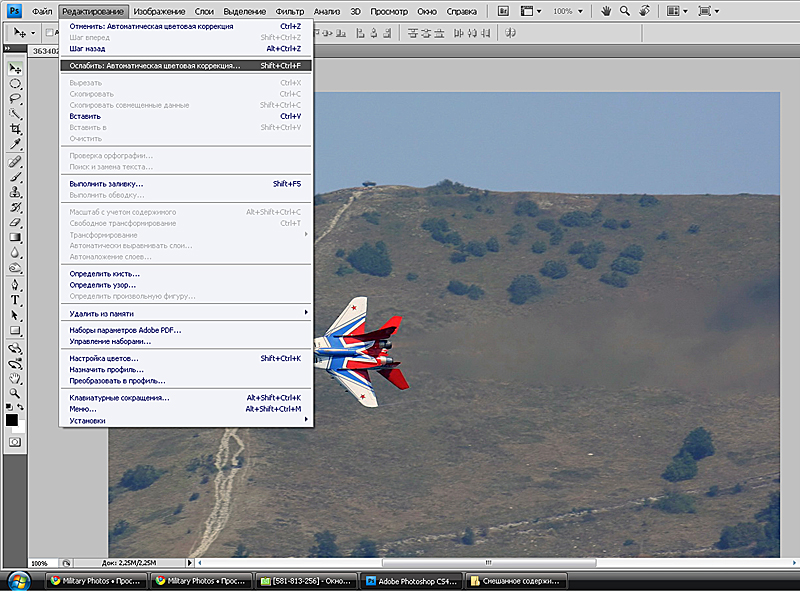Choose Выполнить заливку menu item
This screenshot has width=800, height=599.
click(x=186, y=184)
